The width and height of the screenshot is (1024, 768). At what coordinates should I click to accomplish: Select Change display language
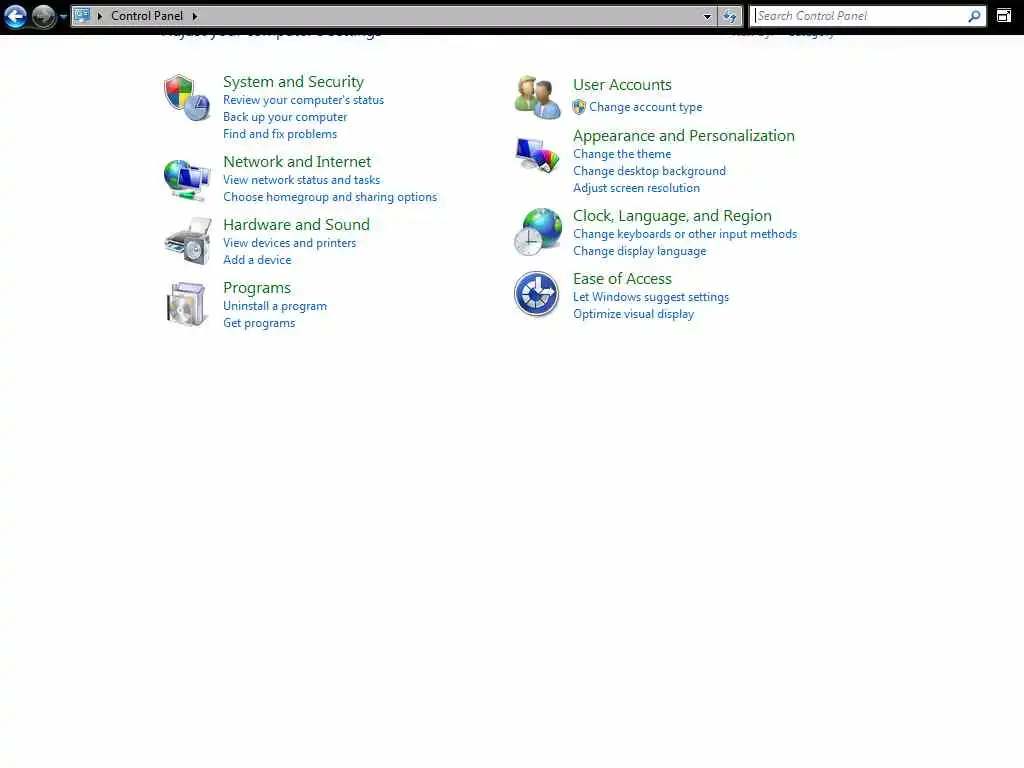[639, 251]
